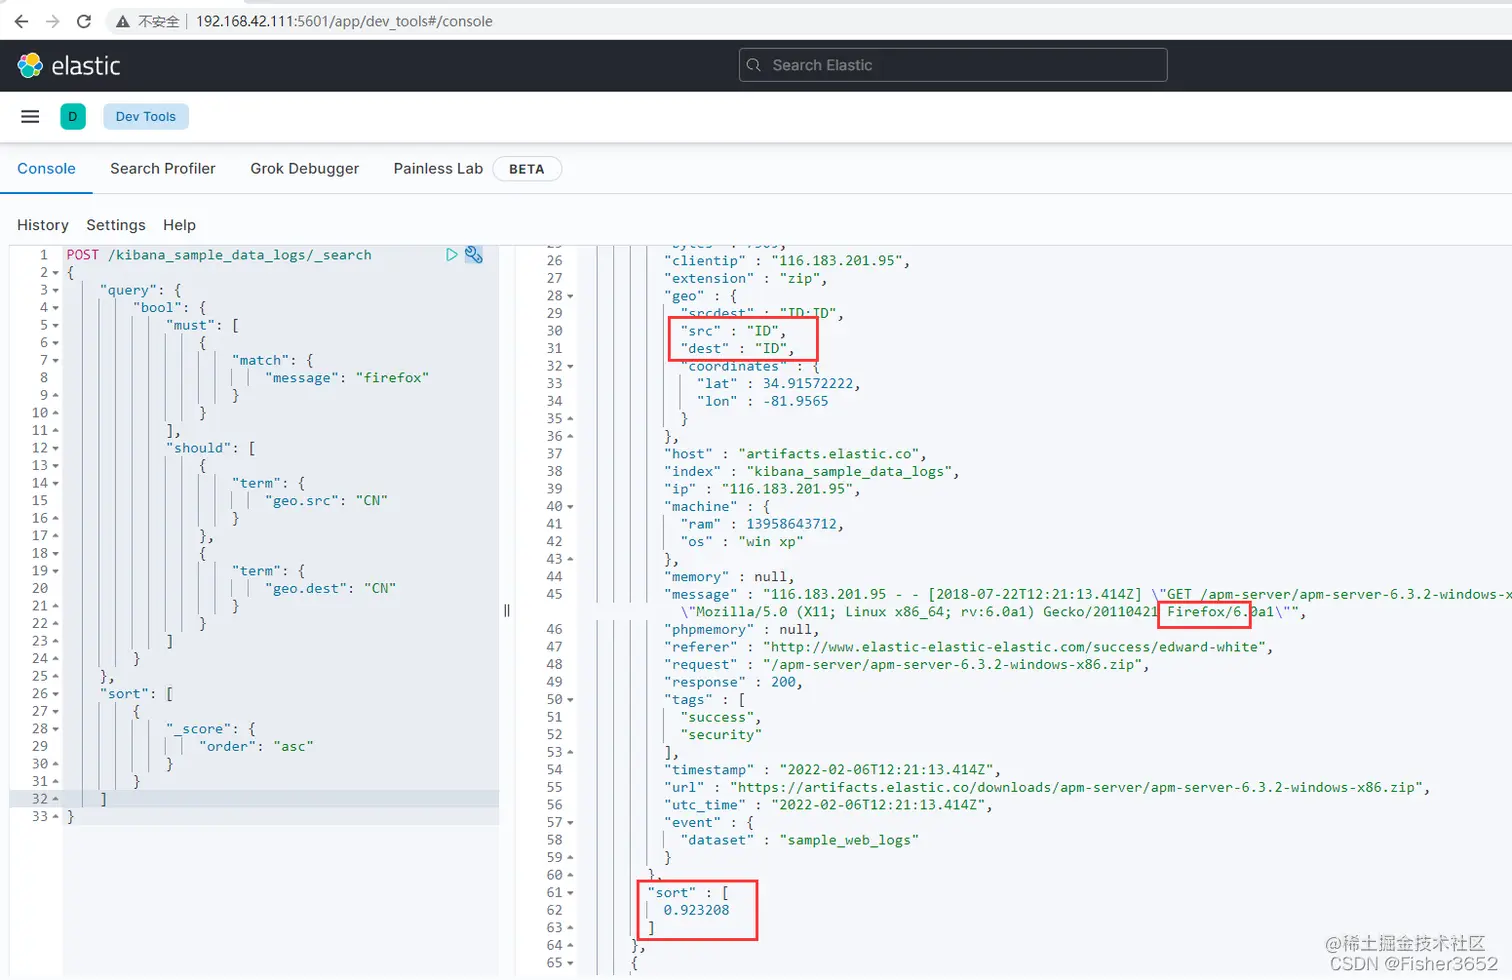Click the editor/response pane divider handle
The width and height of the screenshot is (1512, 980).
pos(507,610)
